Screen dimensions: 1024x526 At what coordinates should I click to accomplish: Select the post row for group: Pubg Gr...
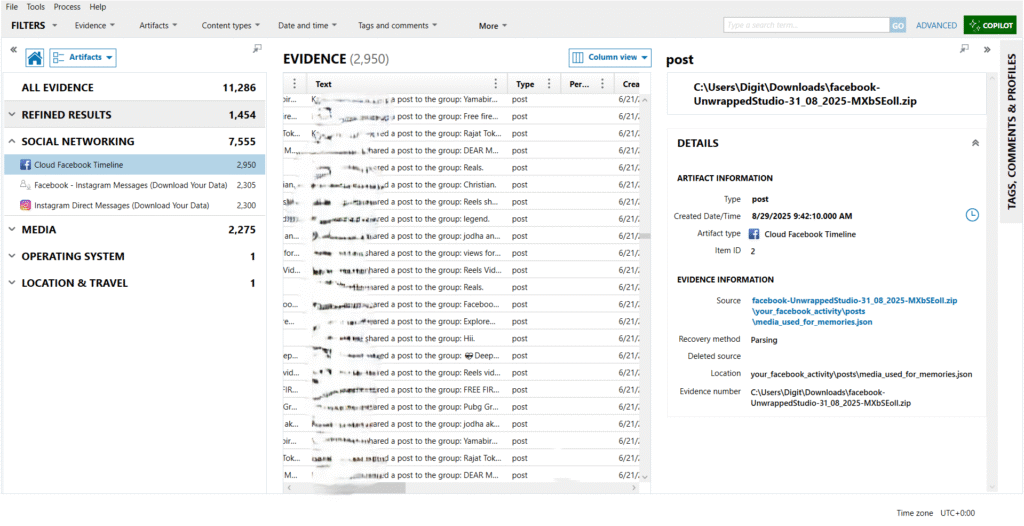[461, 406]
